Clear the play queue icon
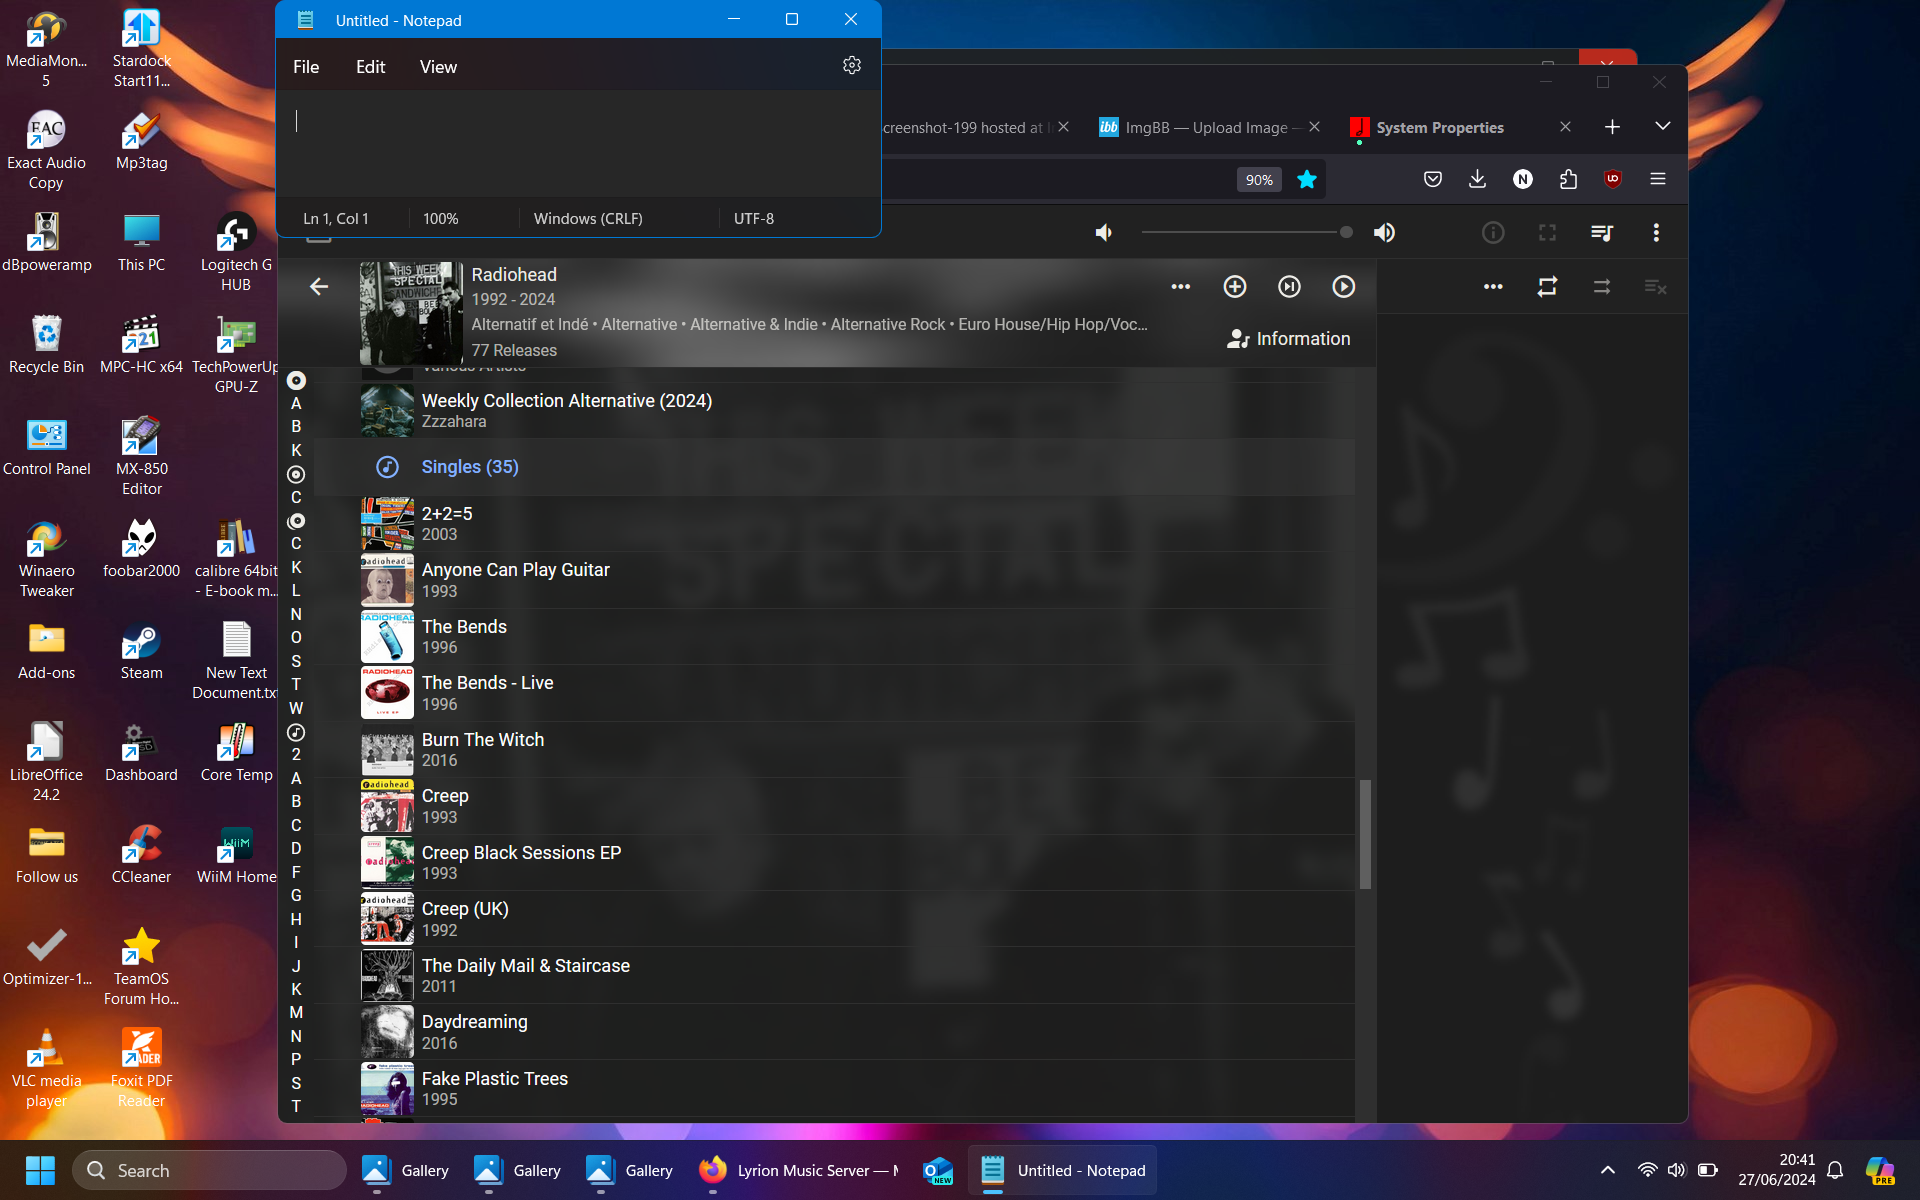 1656,287
